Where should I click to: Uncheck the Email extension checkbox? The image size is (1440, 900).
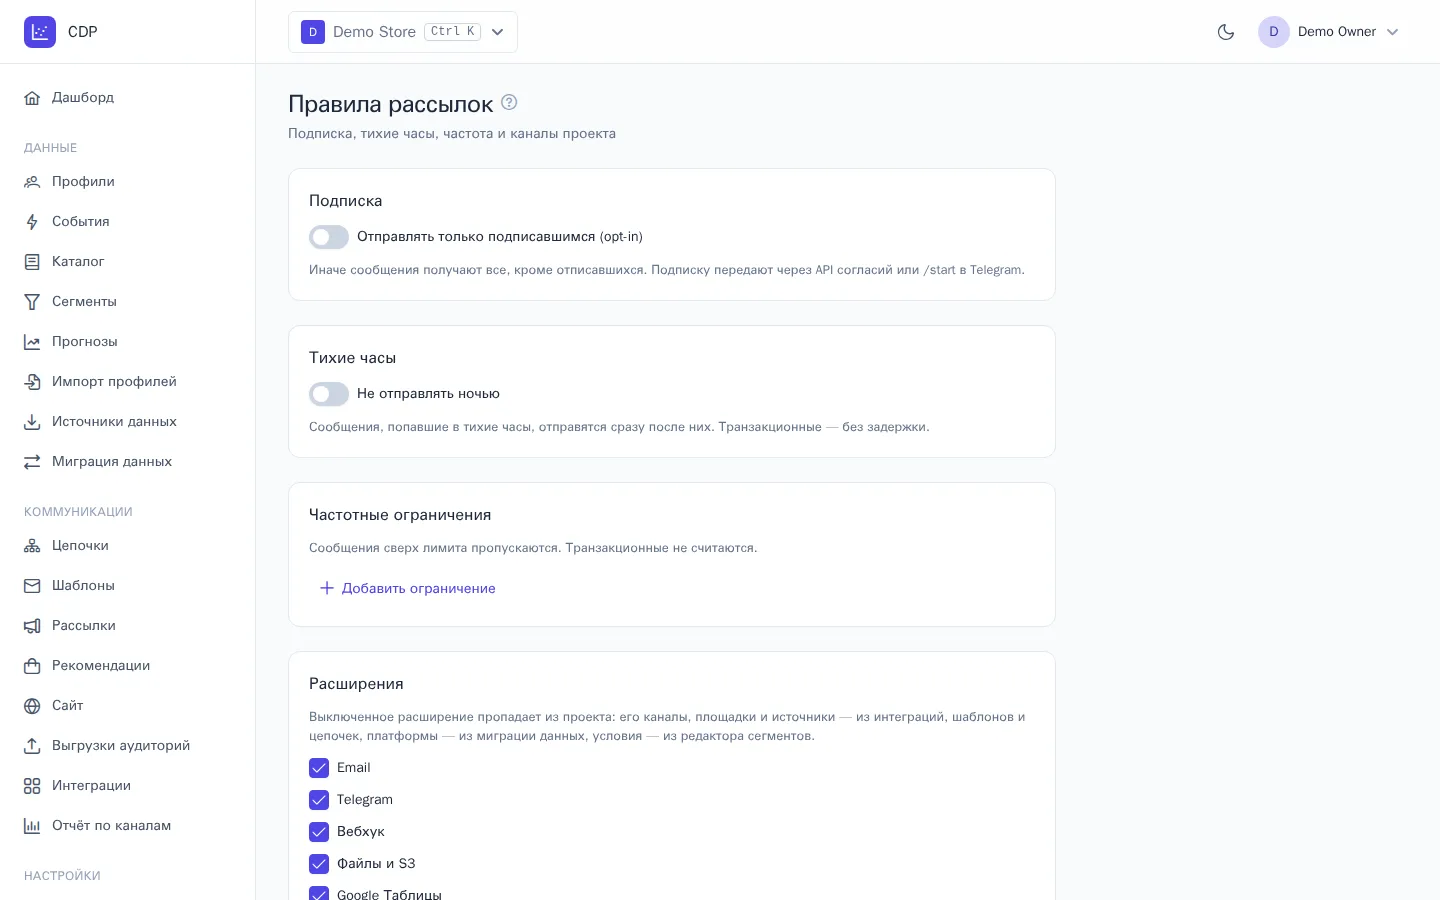pos(319,768)
